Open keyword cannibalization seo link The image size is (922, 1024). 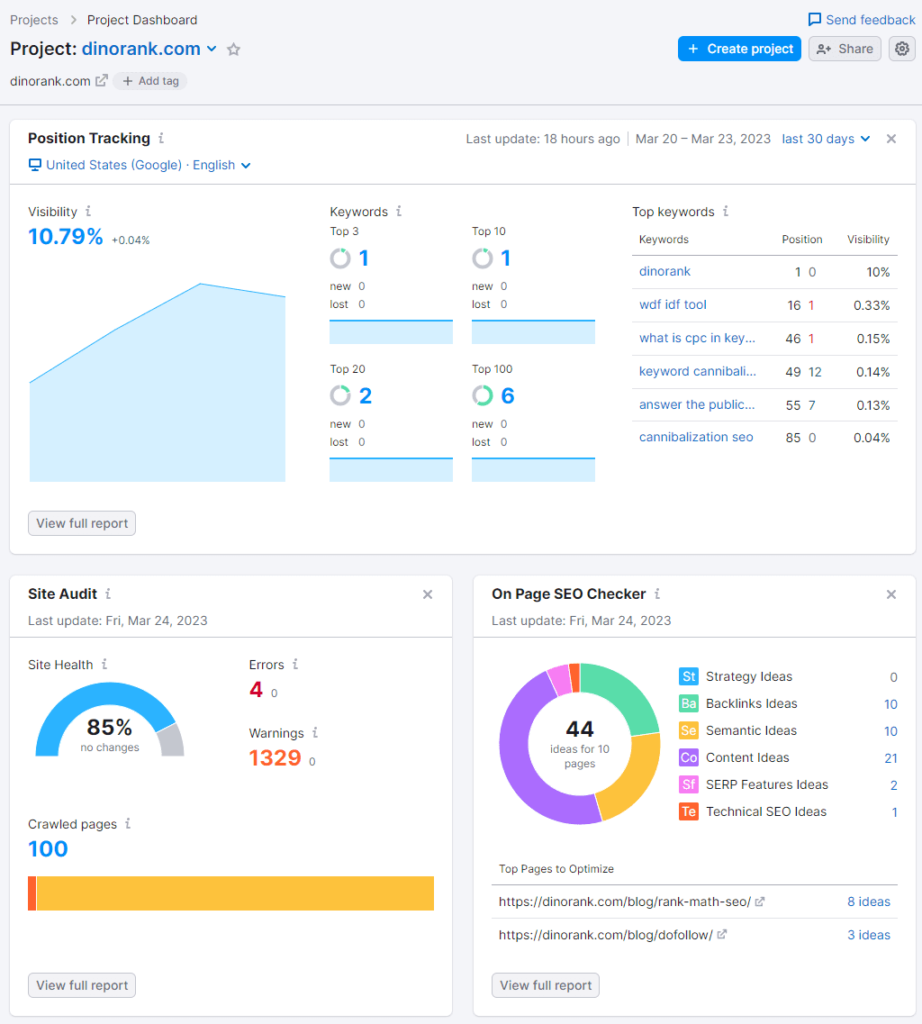tap(695, 437)
